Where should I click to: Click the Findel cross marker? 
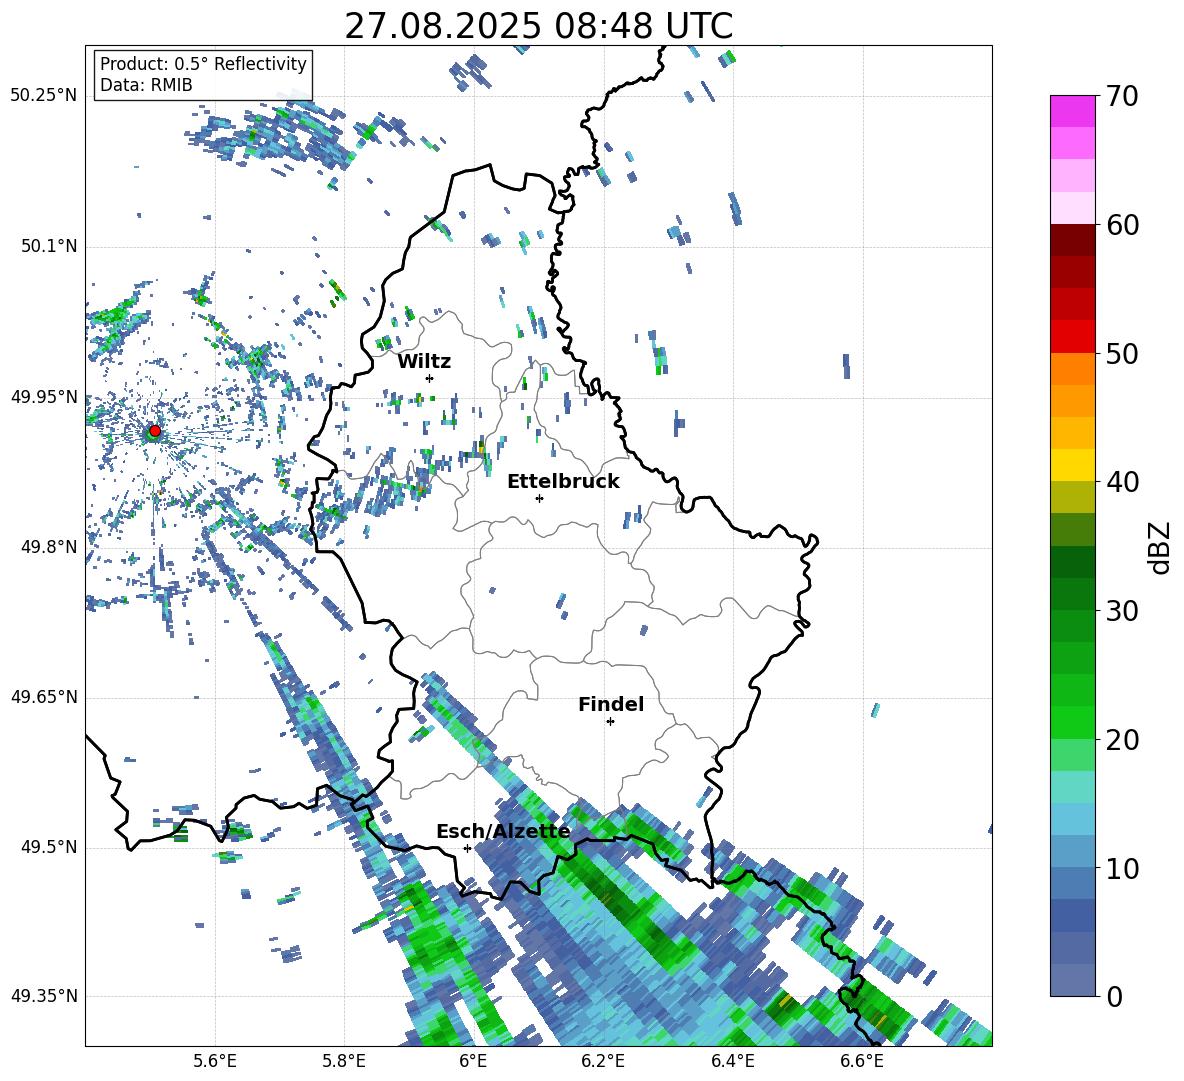[x=610, y=722]
